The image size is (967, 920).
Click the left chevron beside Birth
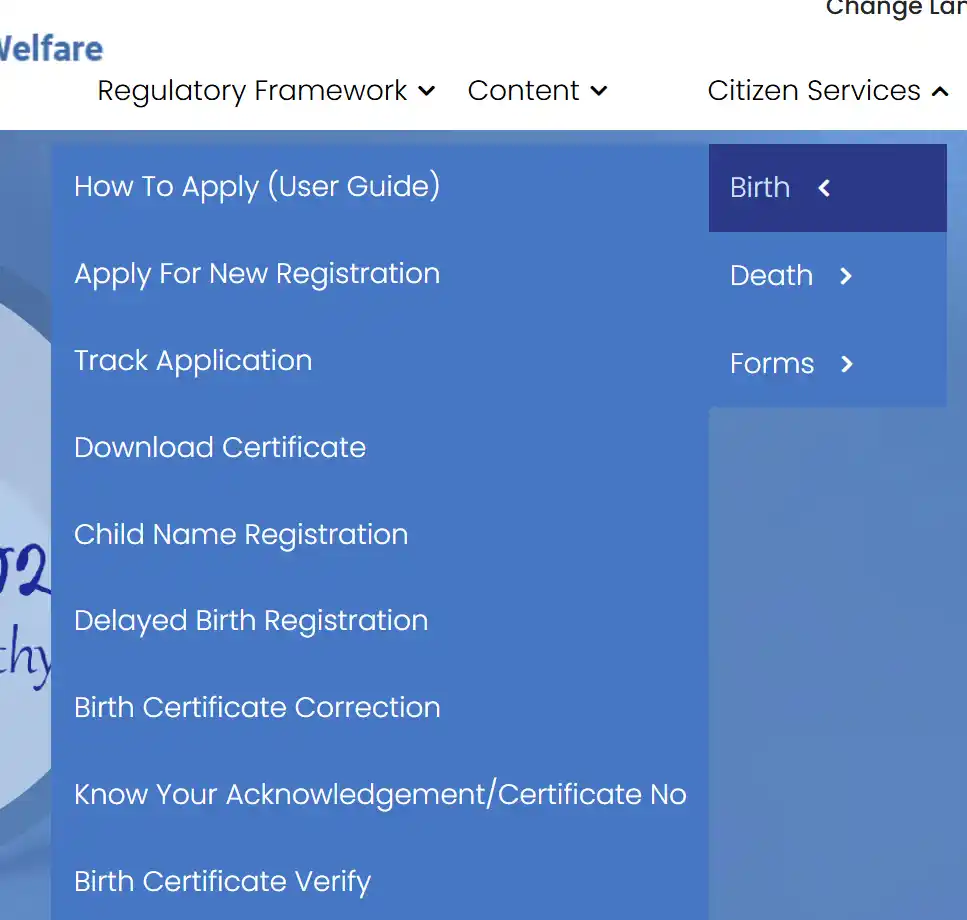coord(825,188)
